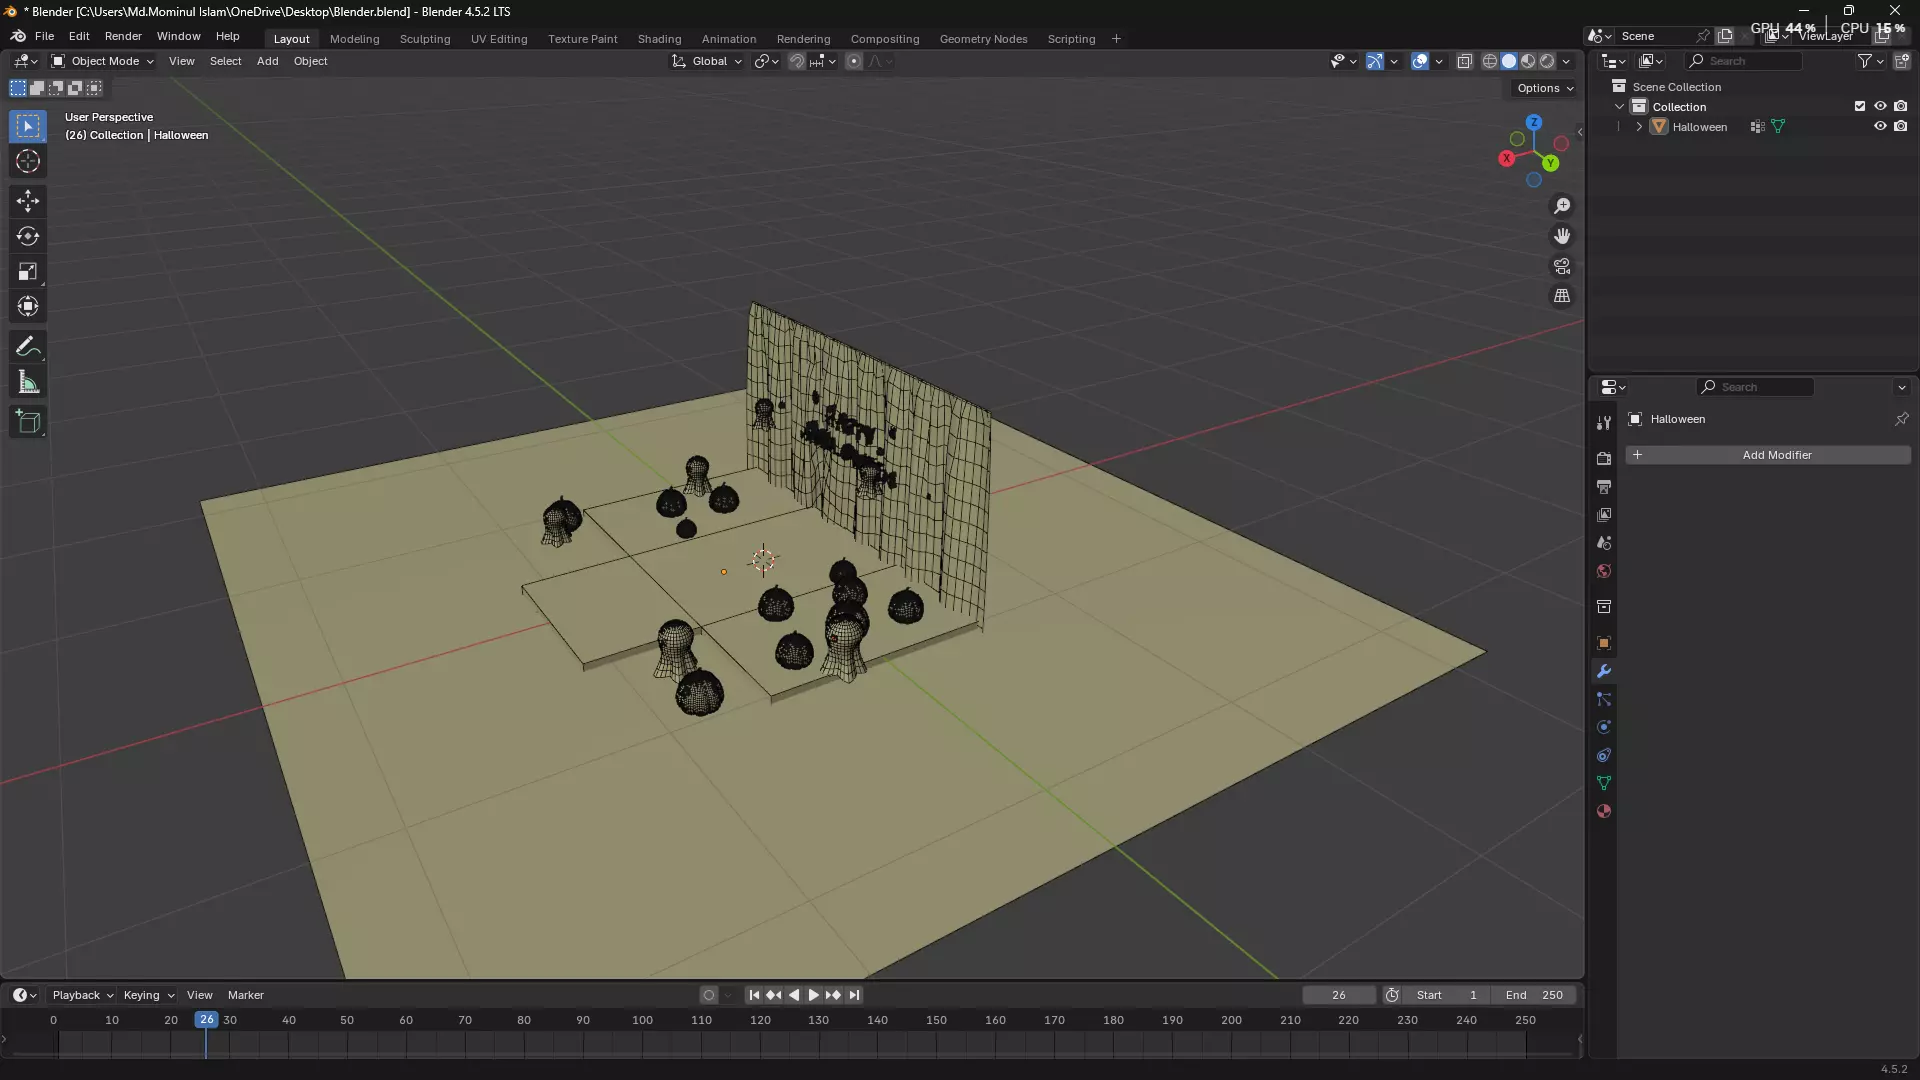Switch to the Sculpting workspace tab
The width and height of the screenshot is (1920, 1080).
click(x=425, y=39)
